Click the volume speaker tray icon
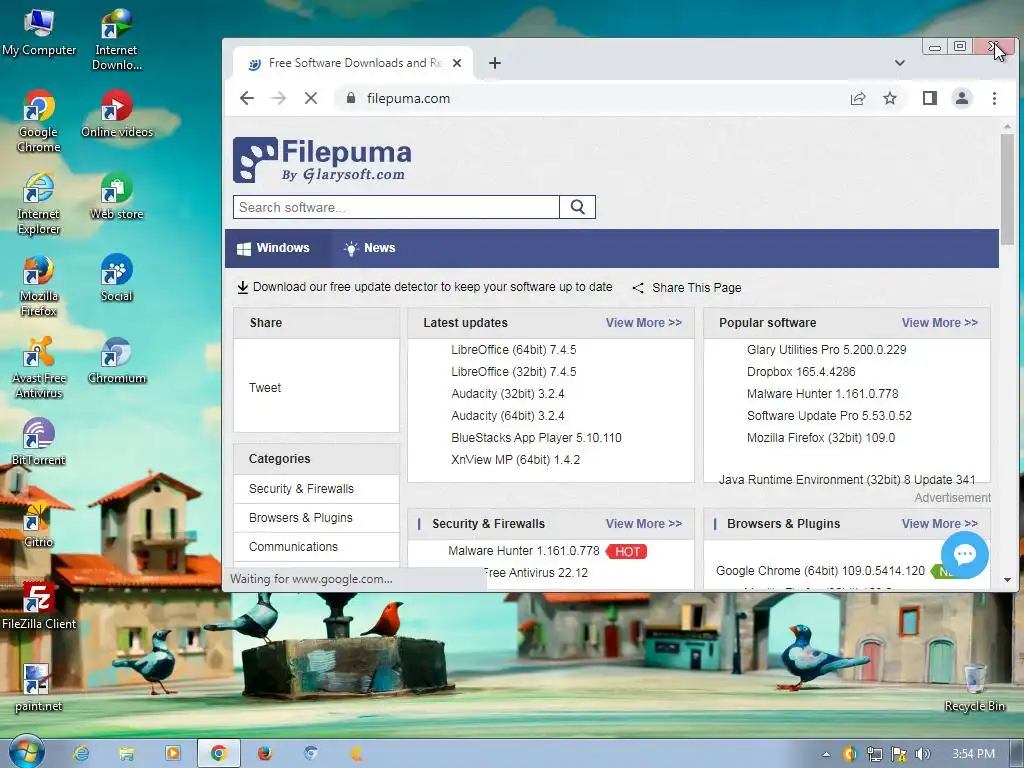The image size is (1024, 768). click(x=922, y=754)
